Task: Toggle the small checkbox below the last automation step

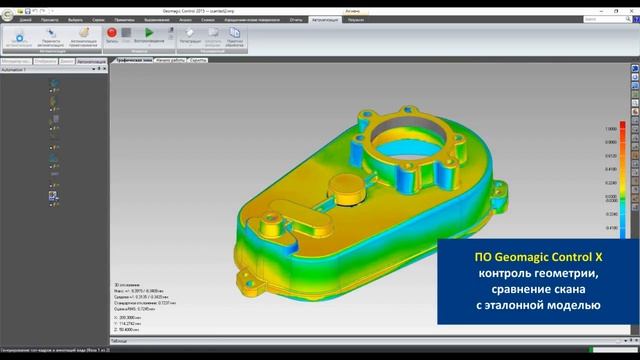Action: (x=51, y=205)
